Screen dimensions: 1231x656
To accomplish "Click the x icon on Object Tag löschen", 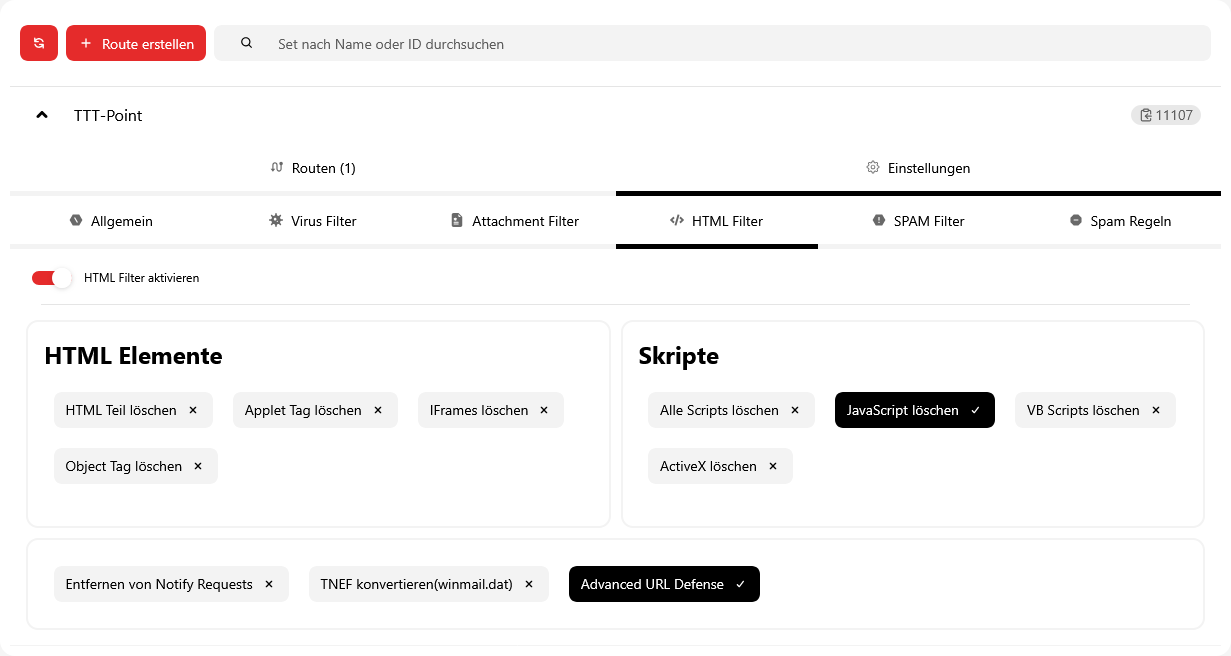I will tap(198, 466).
